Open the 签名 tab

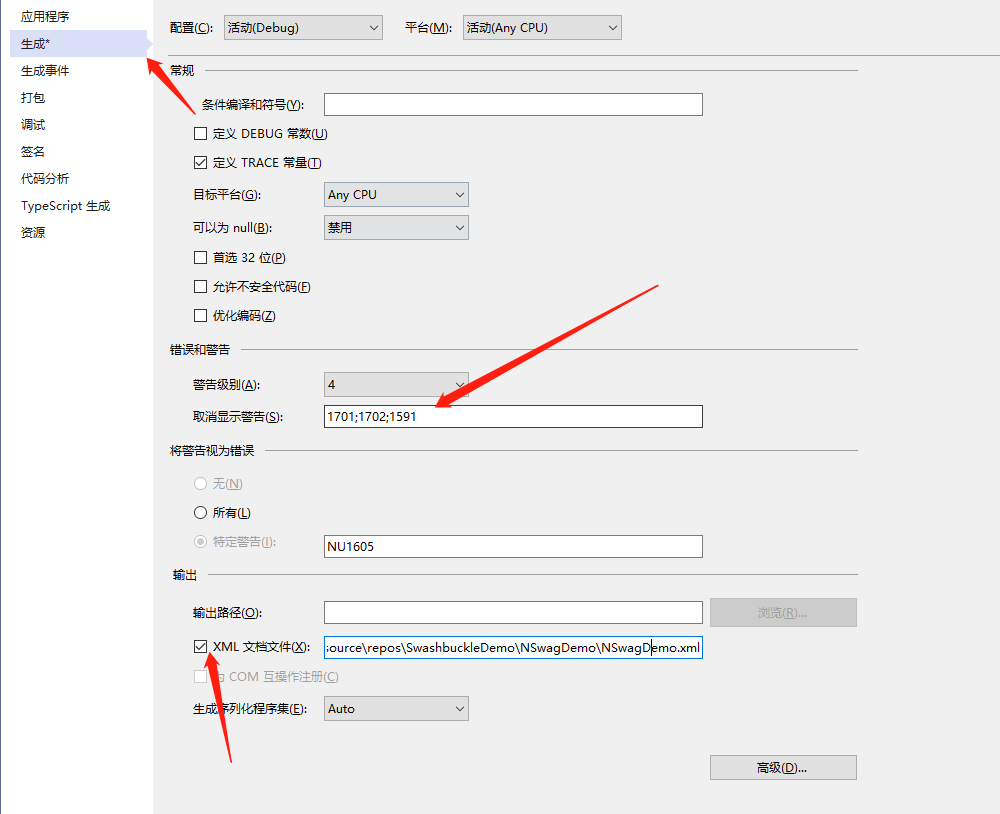pos(33,152)
